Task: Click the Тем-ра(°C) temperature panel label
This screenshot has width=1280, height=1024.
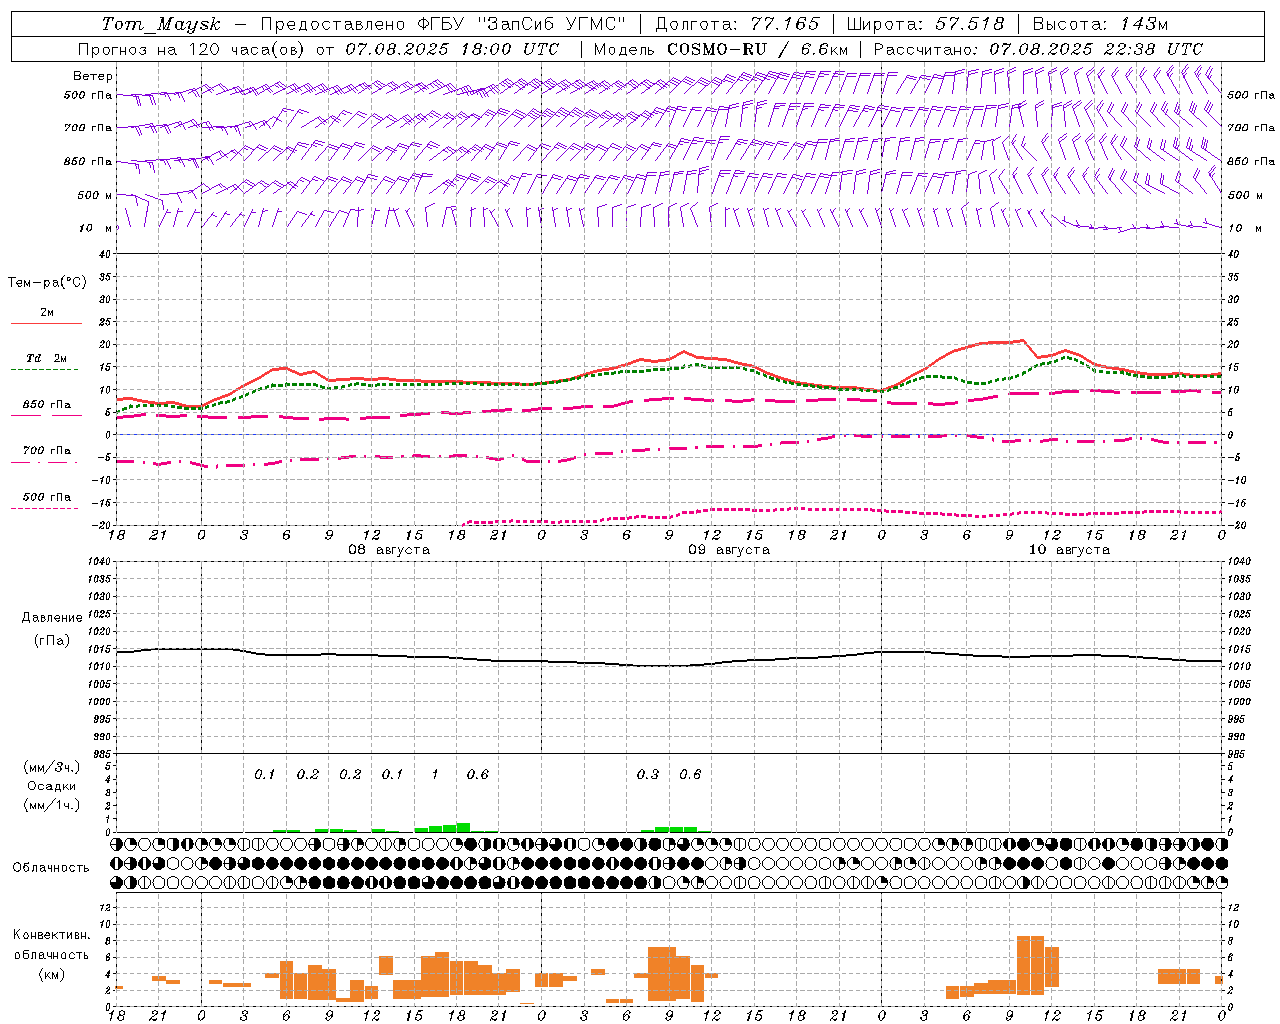Action: [47, 283]
